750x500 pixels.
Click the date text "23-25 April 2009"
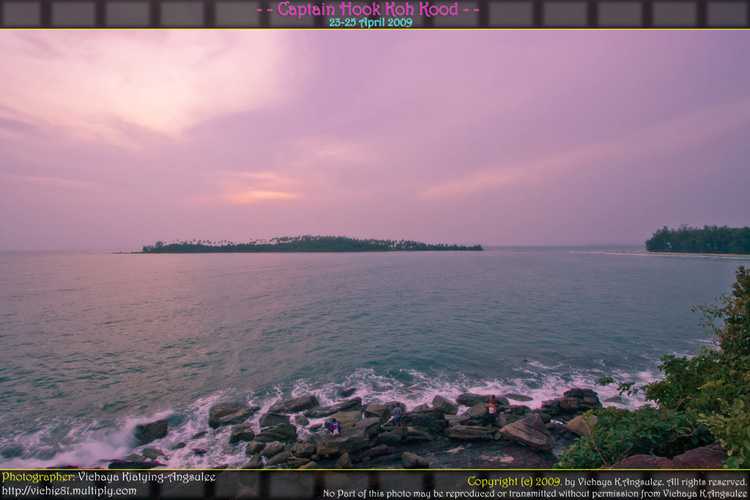click(x=370, y=22)
